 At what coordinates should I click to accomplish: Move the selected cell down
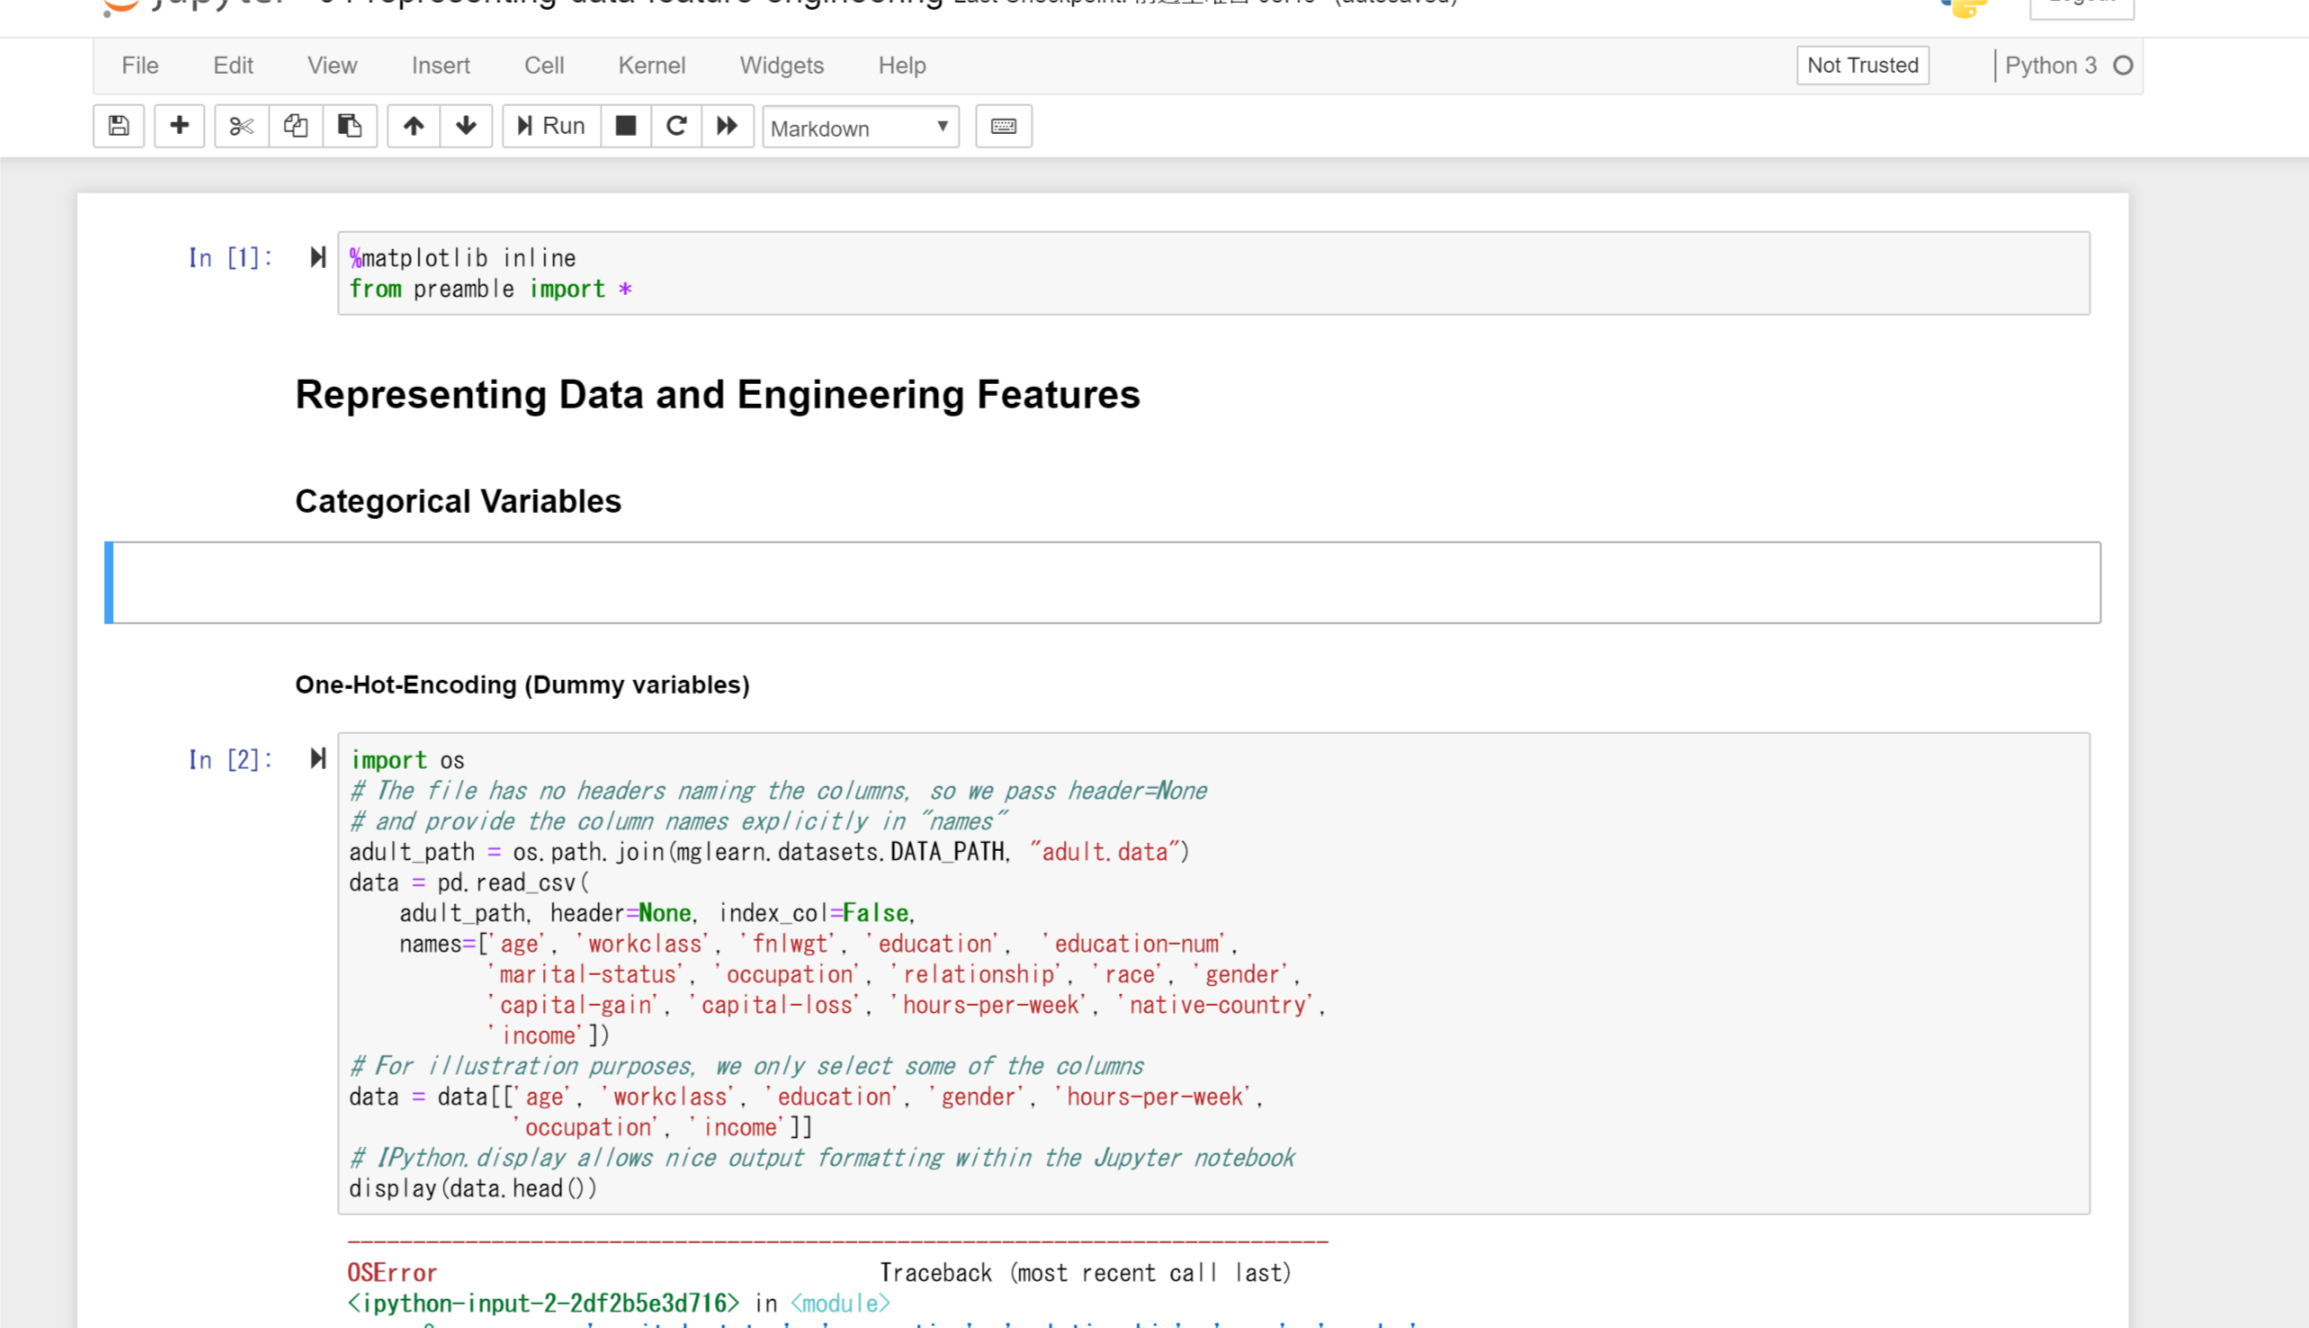[466, 126]
